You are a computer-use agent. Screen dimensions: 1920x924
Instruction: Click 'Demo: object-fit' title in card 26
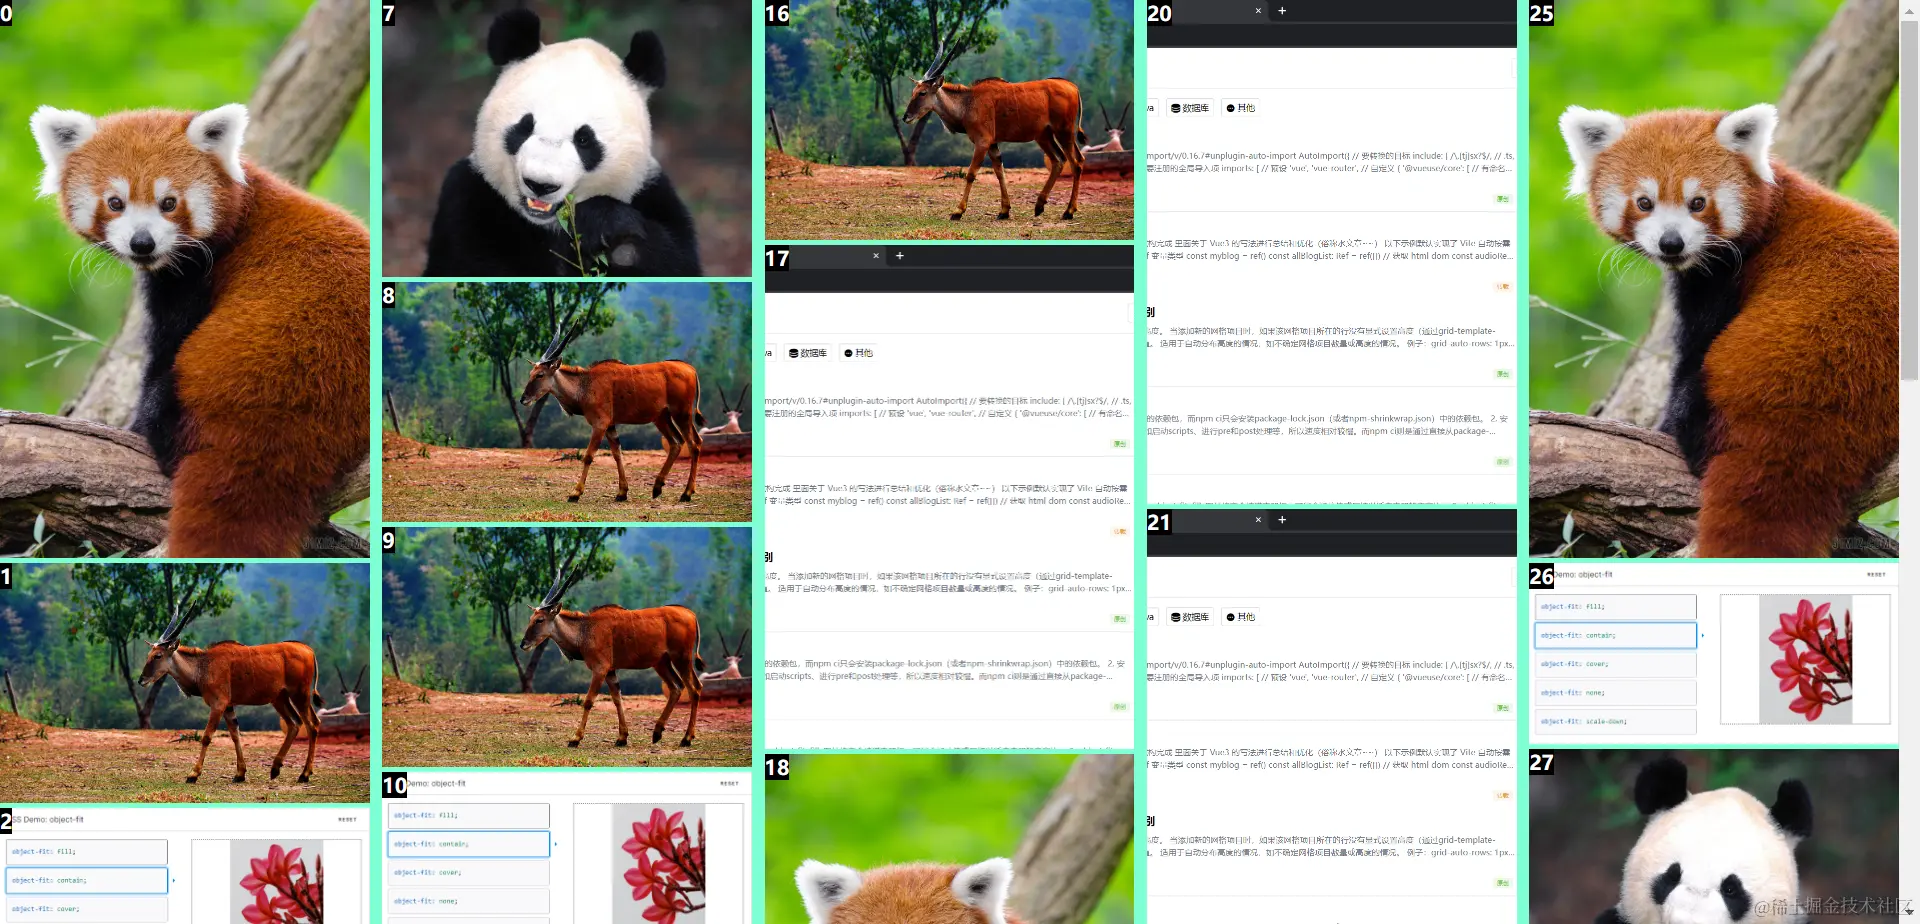point(1583,575)
